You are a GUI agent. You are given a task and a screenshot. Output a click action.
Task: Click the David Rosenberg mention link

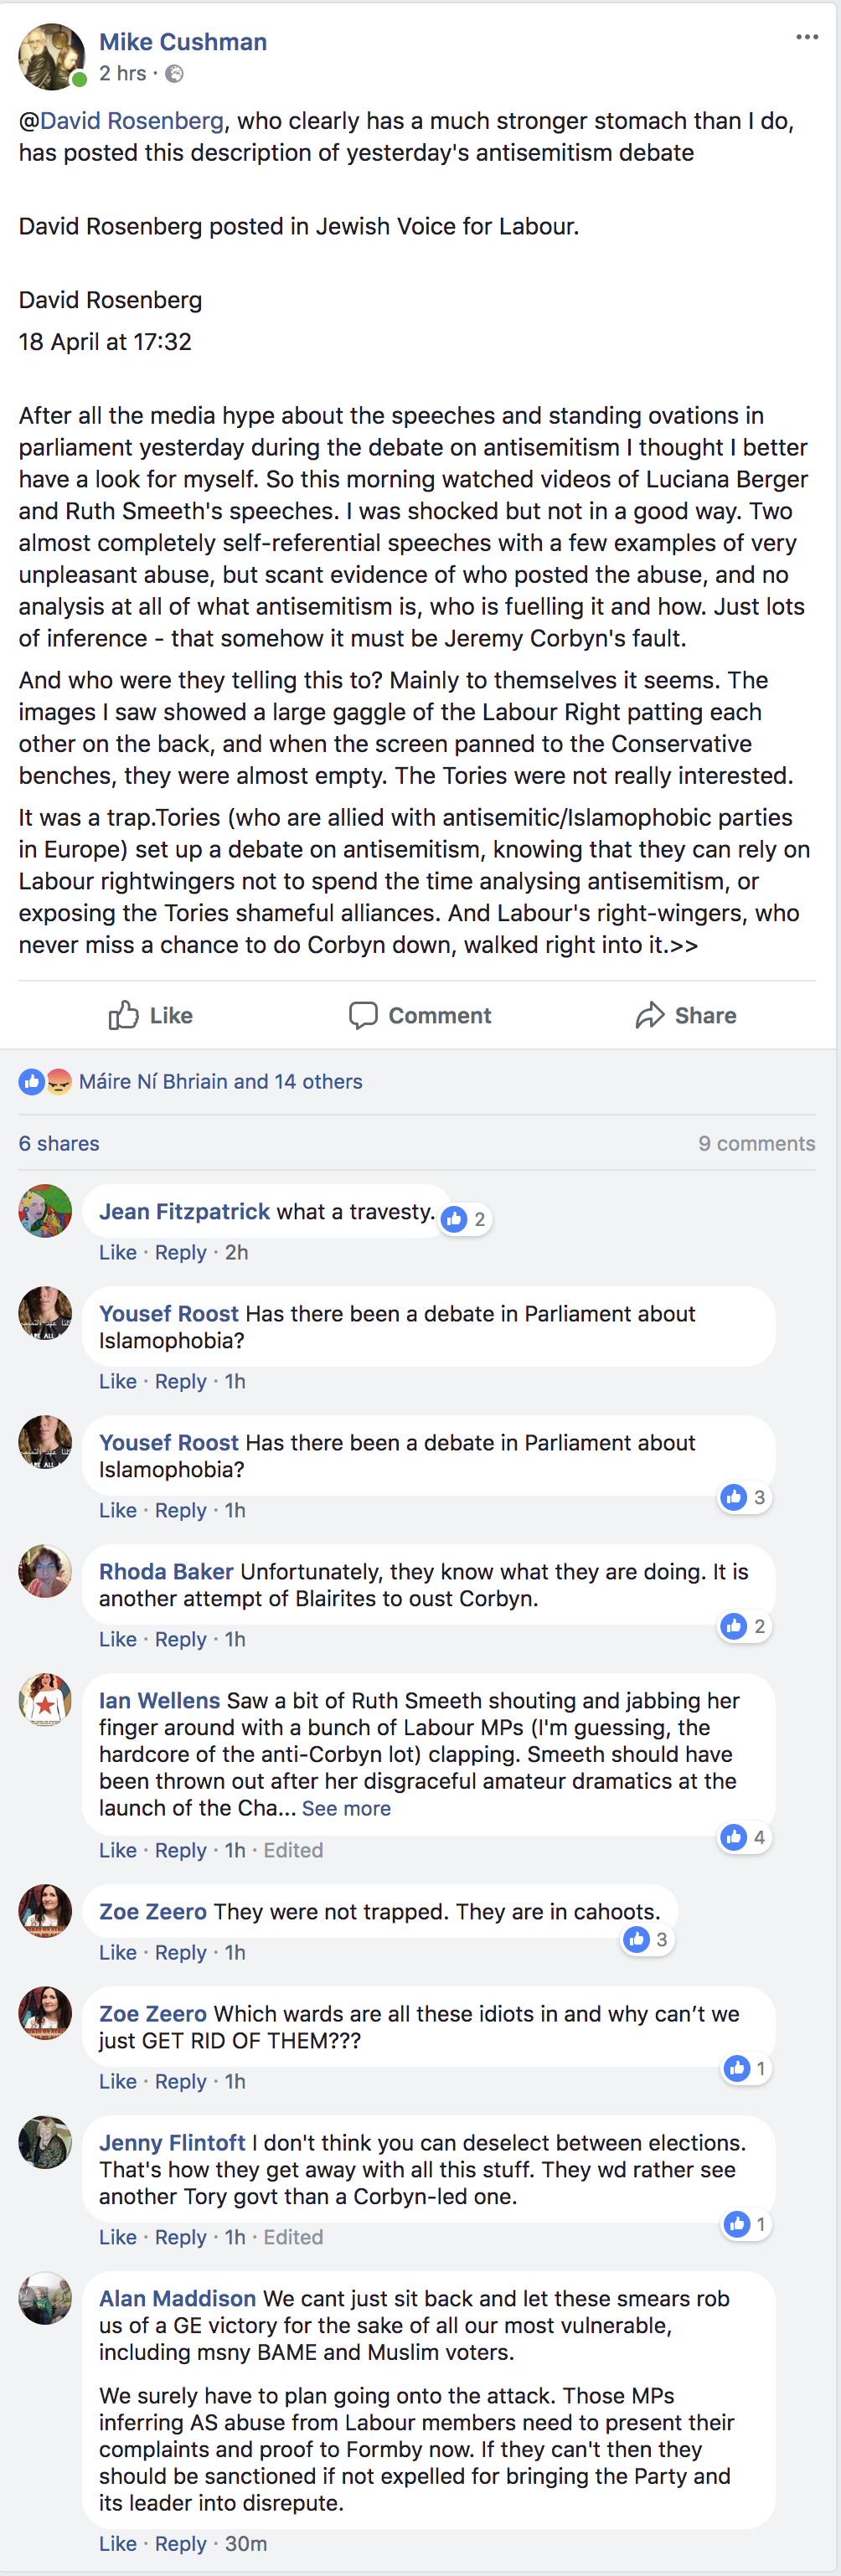point(131,121)
